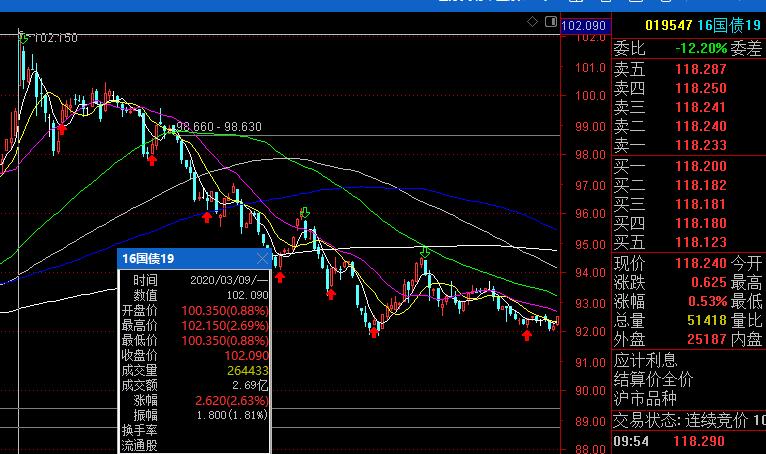Select the 卖一 ask row at 118.233
Viewport: 766px width, 454px height.
686,145
